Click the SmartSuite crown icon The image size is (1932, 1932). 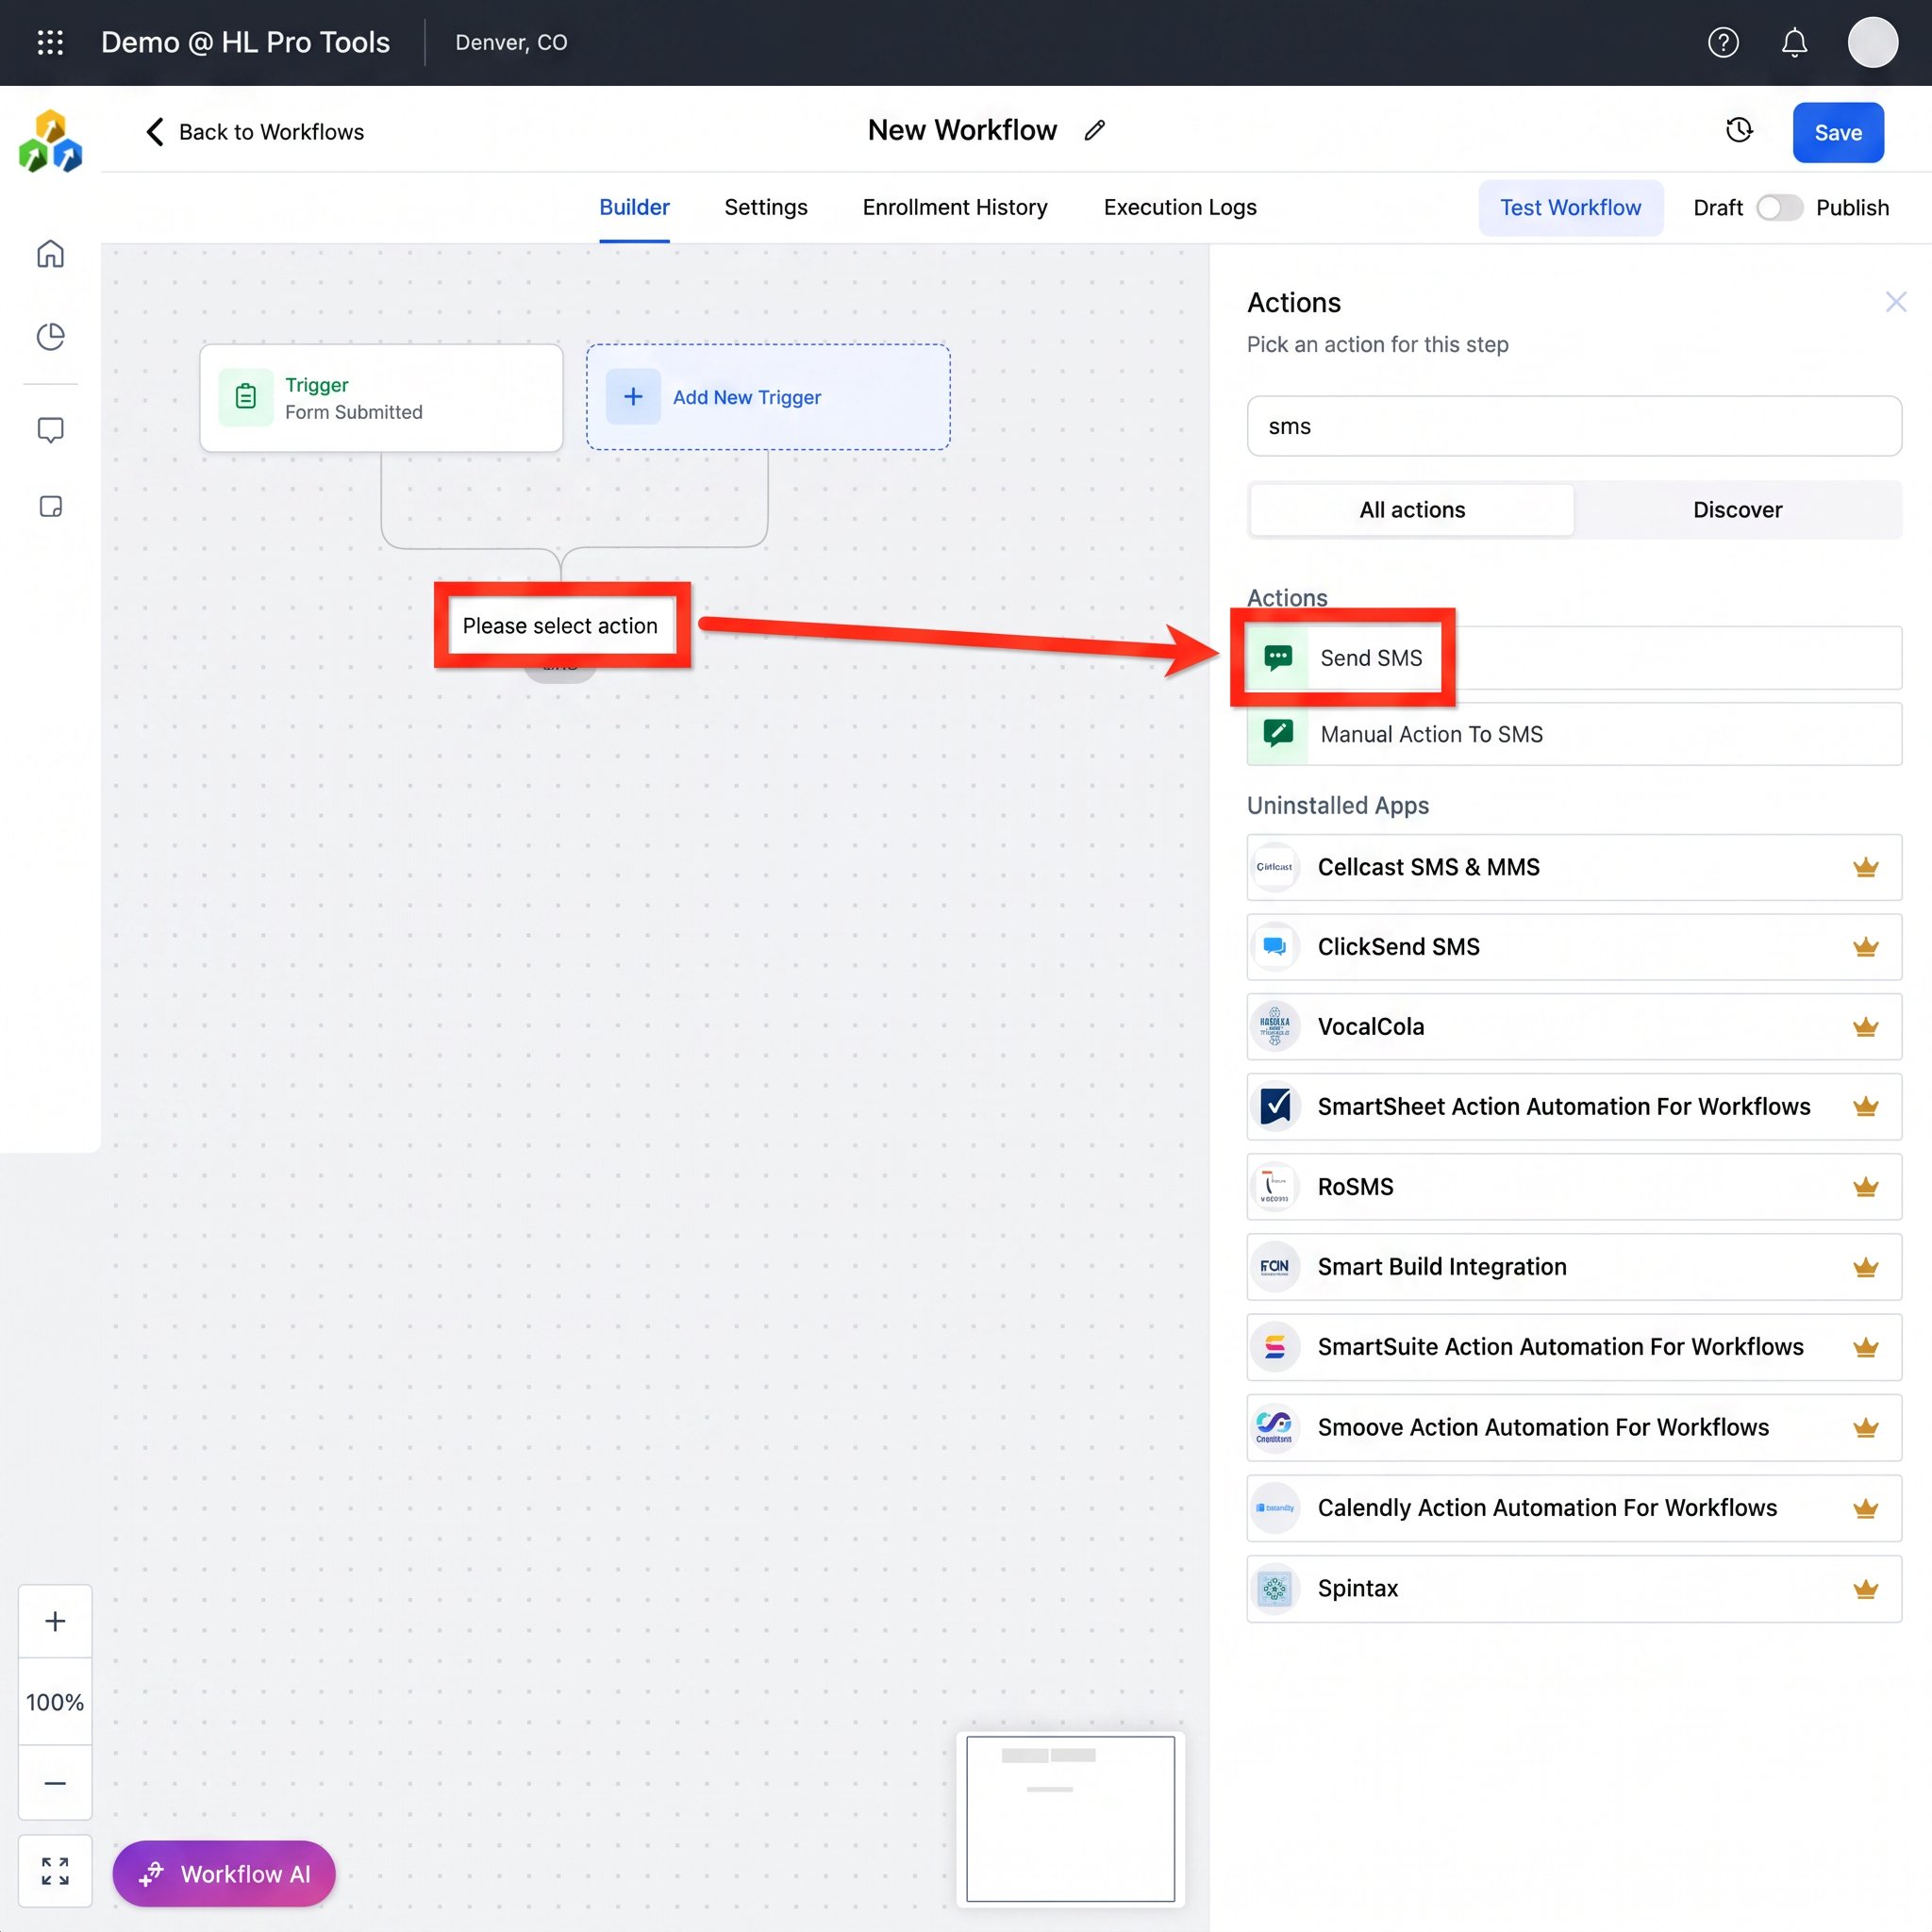point(1865,1347)
